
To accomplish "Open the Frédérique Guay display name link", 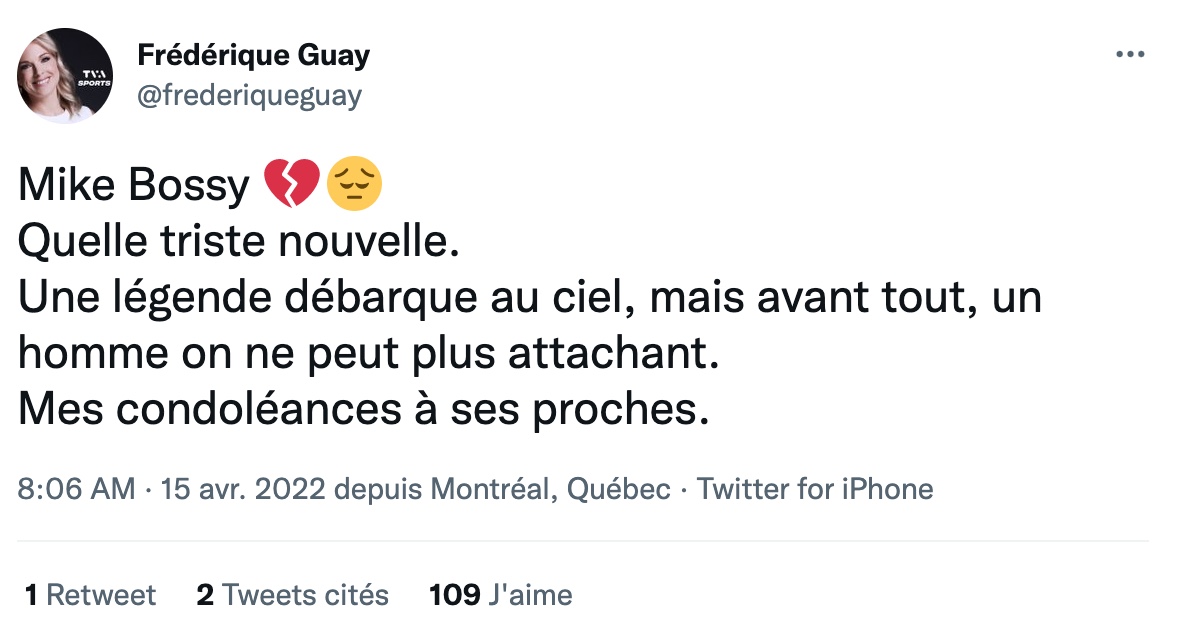I will [253, 56].
